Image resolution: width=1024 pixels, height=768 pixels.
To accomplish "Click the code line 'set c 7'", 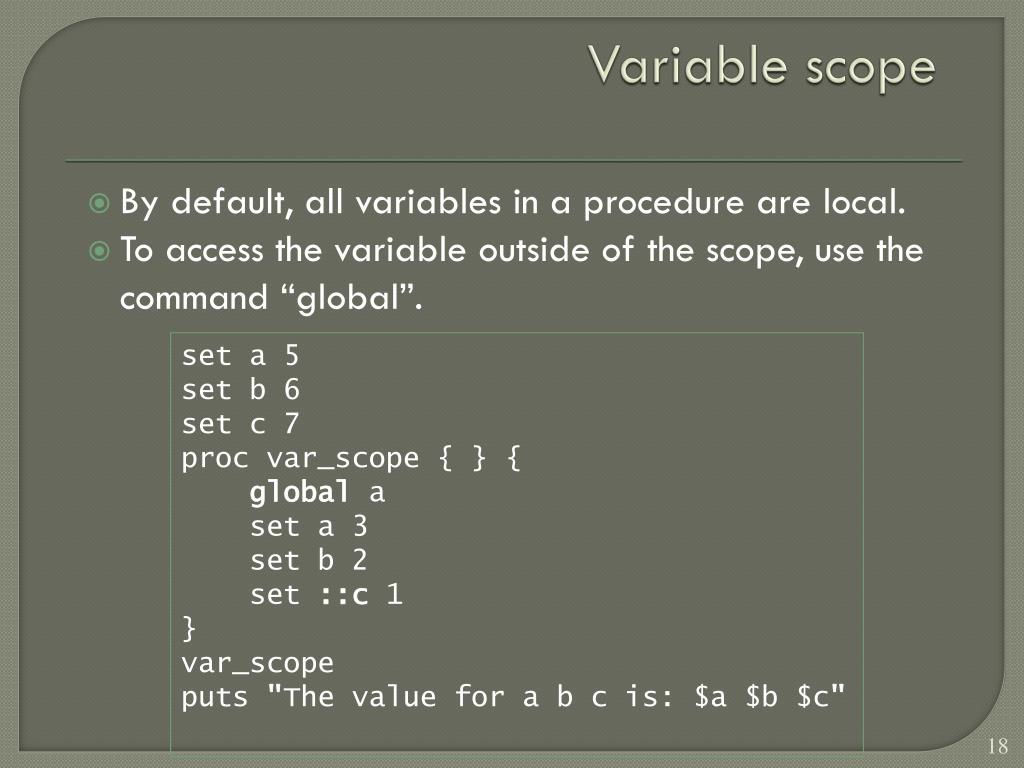I will tap(240, 424).
